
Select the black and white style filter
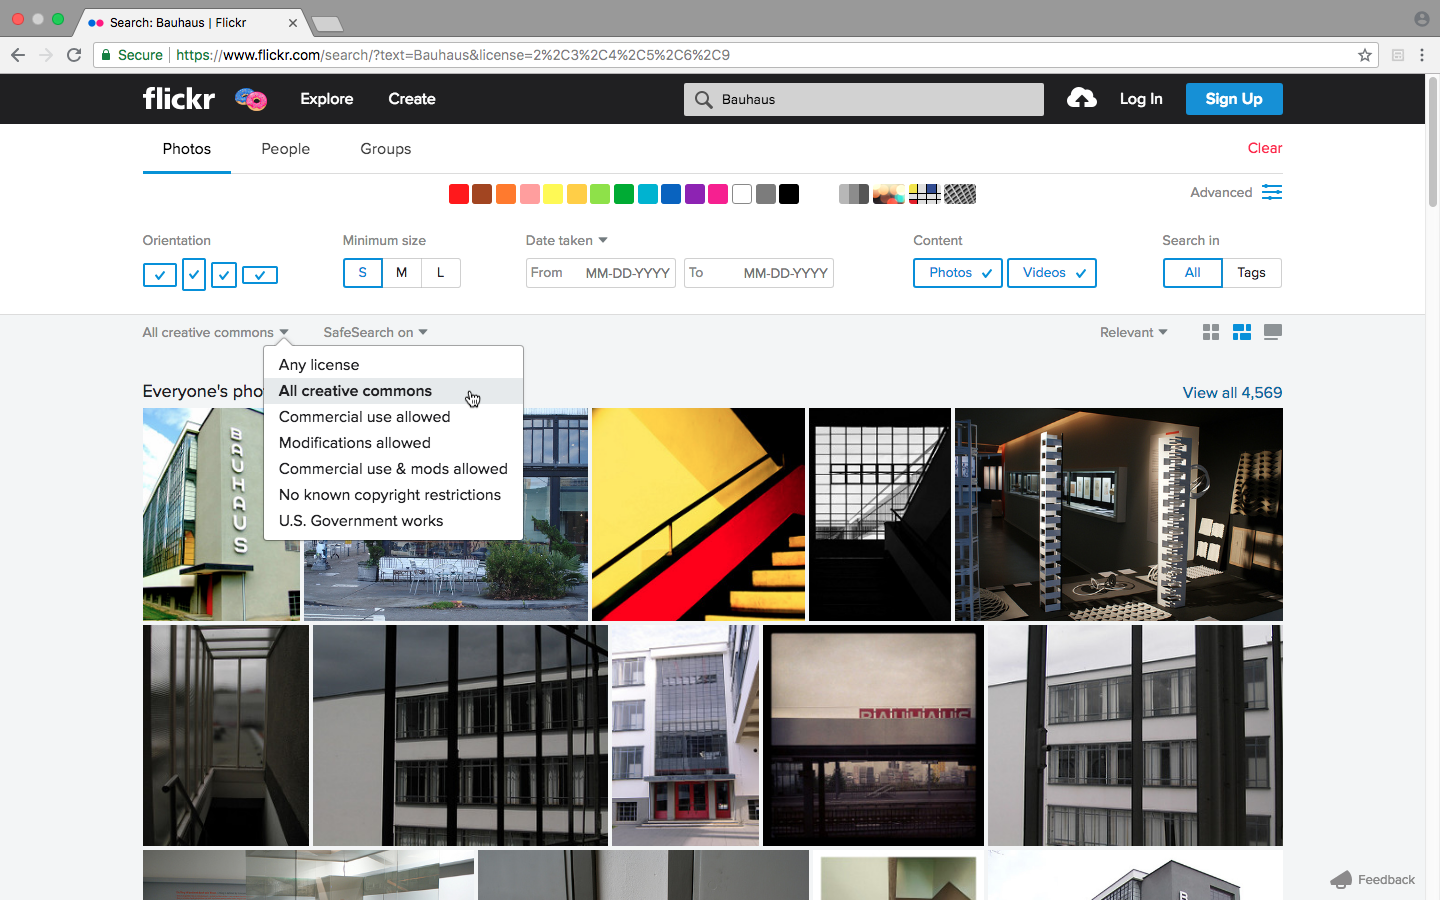pyautogui.click(x=853, y=194)
